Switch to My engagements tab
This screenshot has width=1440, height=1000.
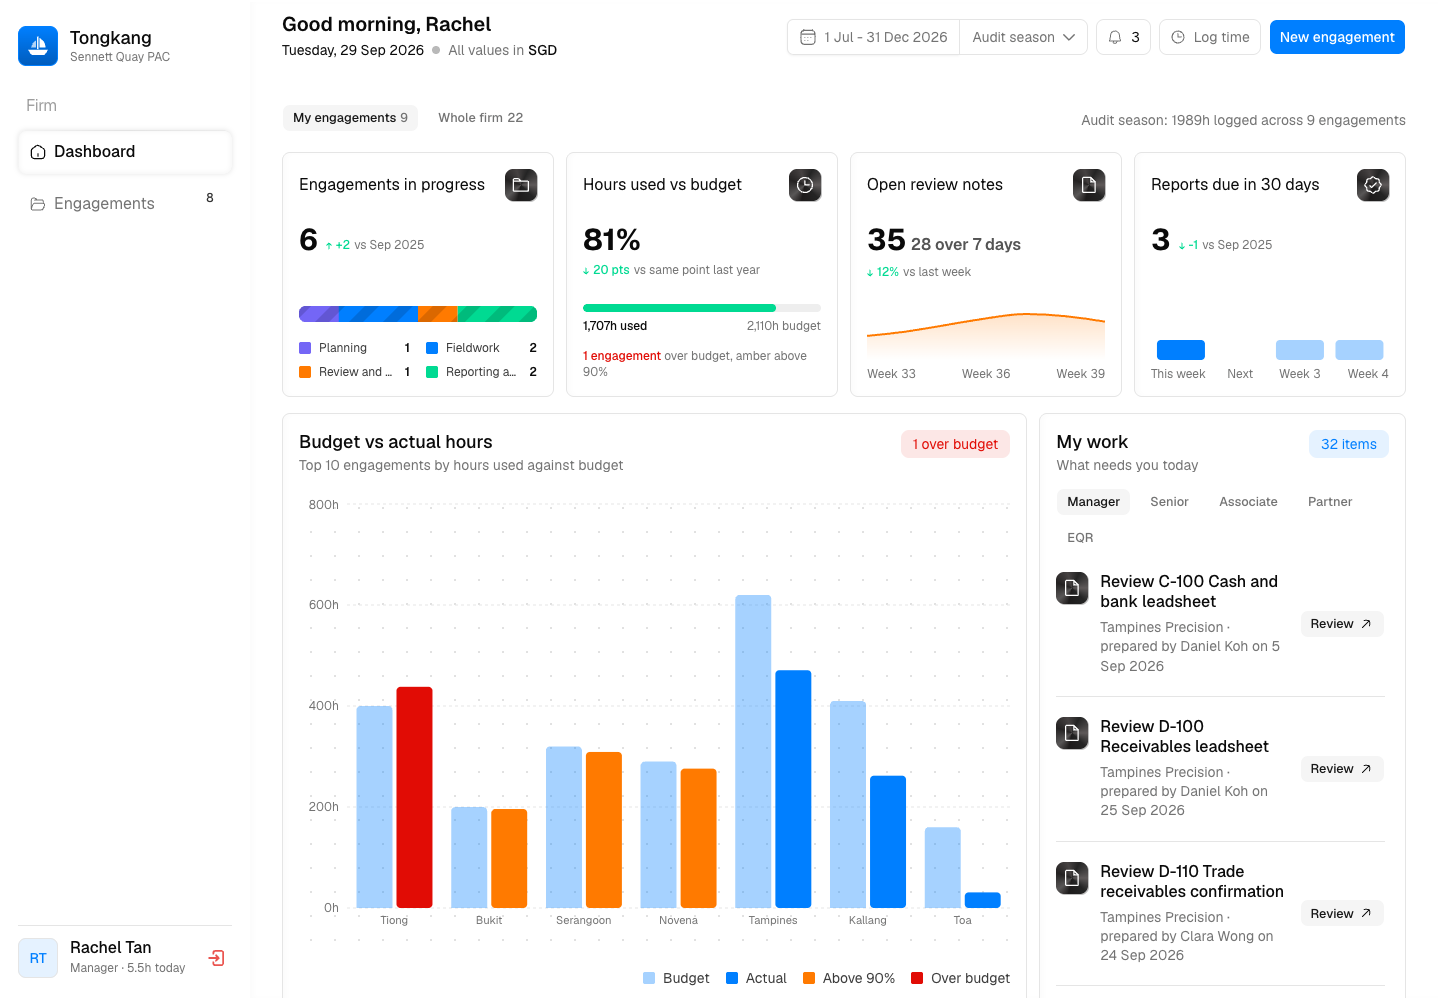coord(350,118)
